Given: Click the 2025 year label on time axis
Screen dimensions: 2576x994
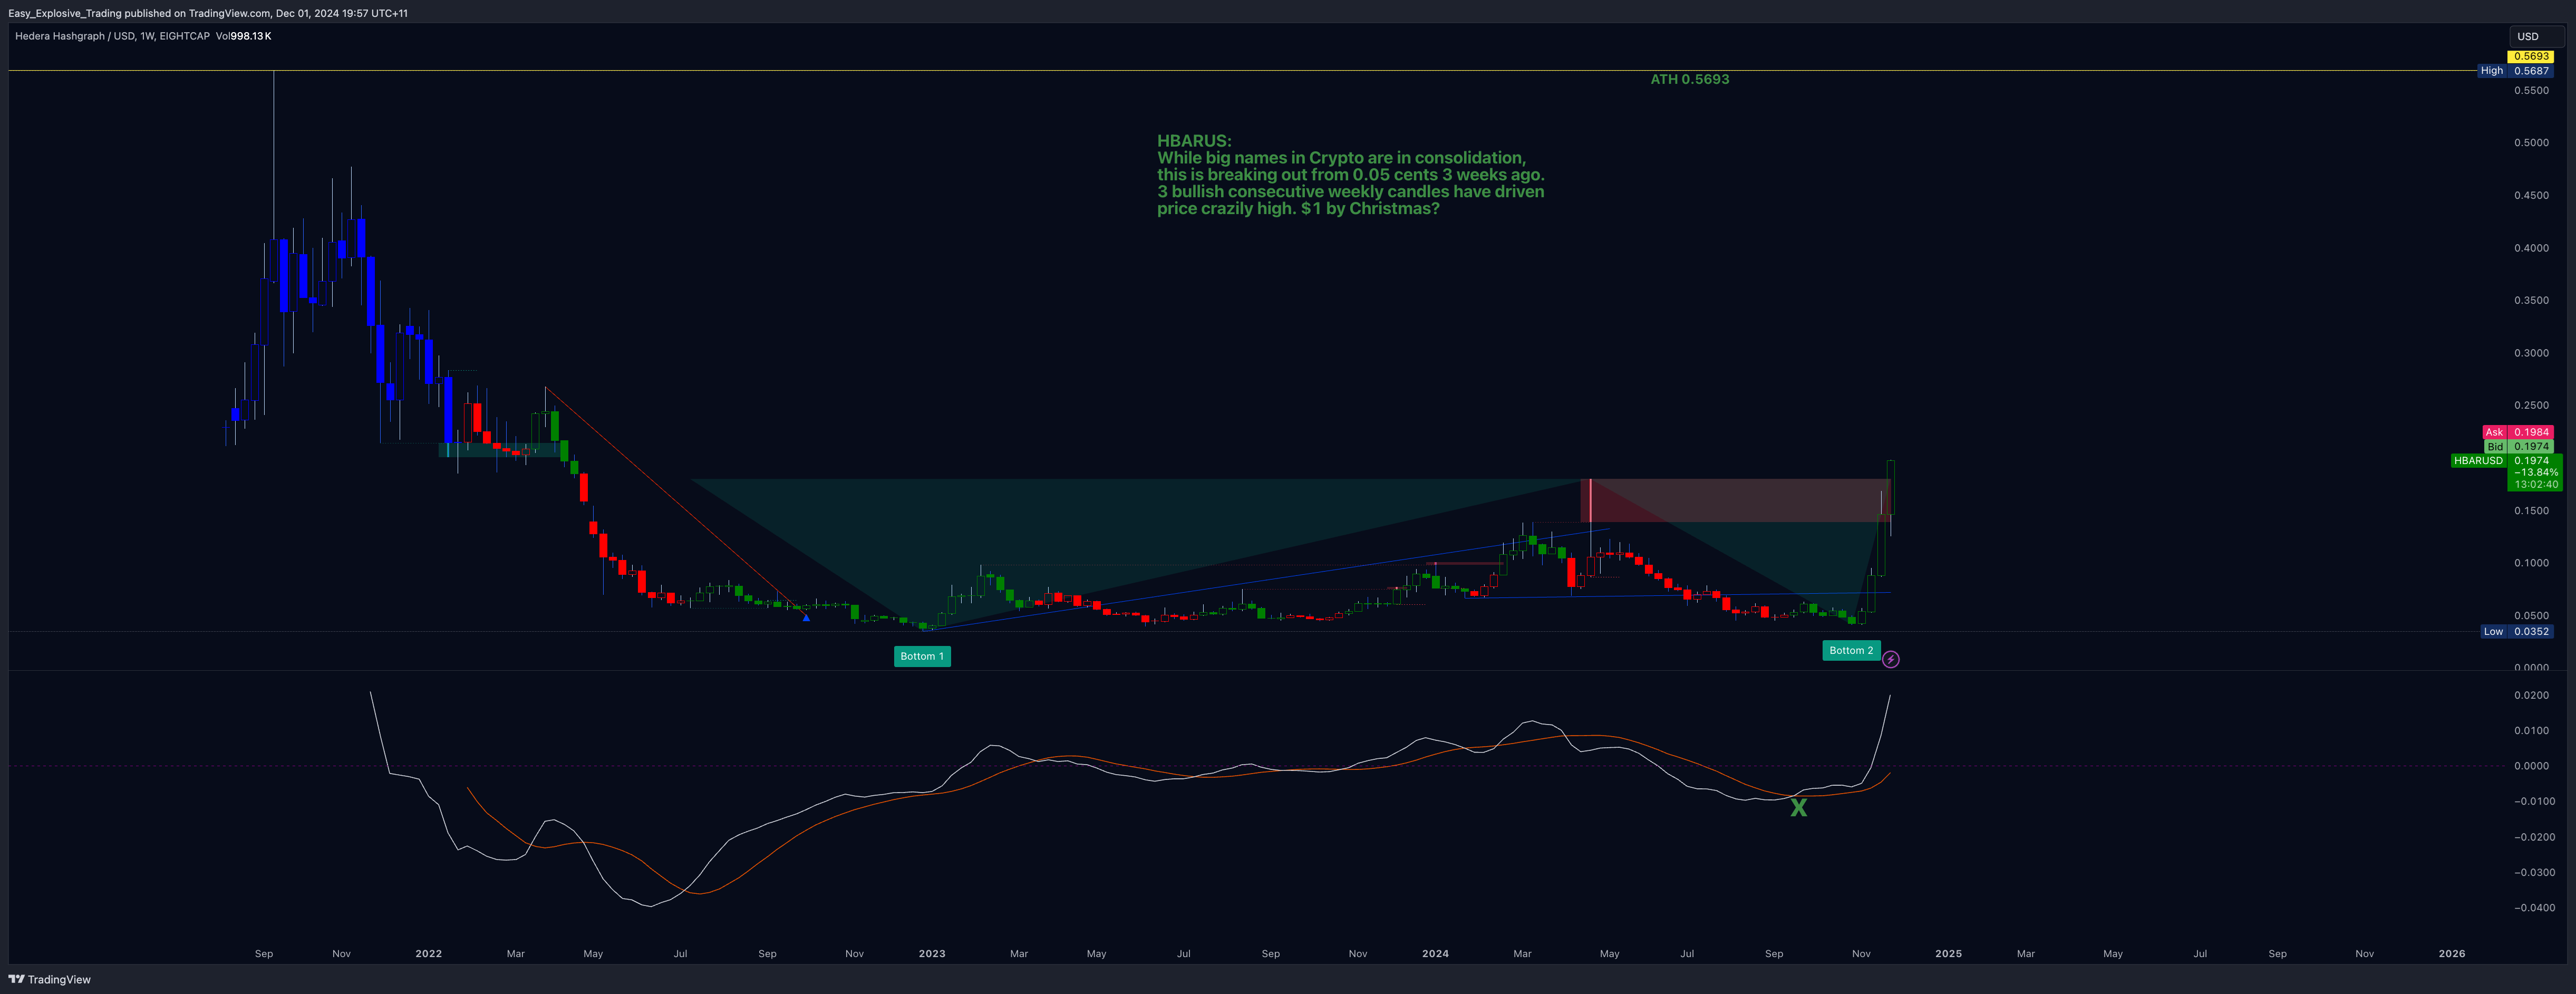Looking at the screenshot, I should (1947, 953).
